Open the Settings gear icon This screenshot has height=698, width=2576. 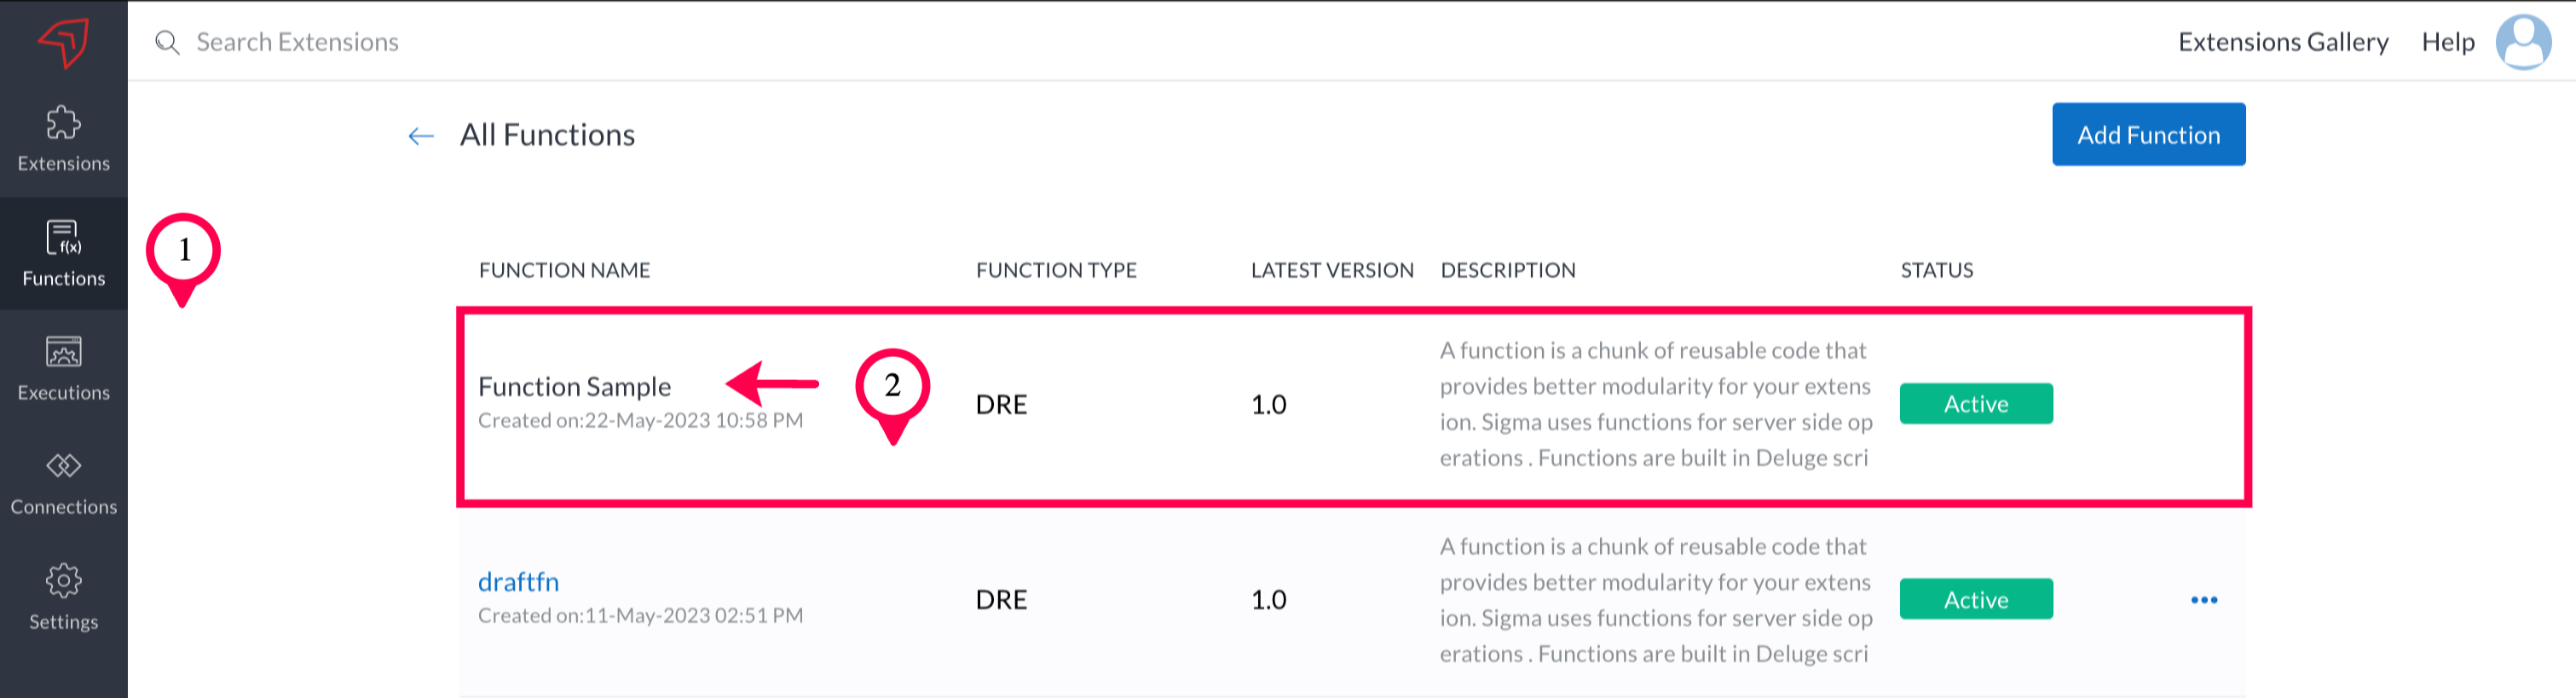64,581
